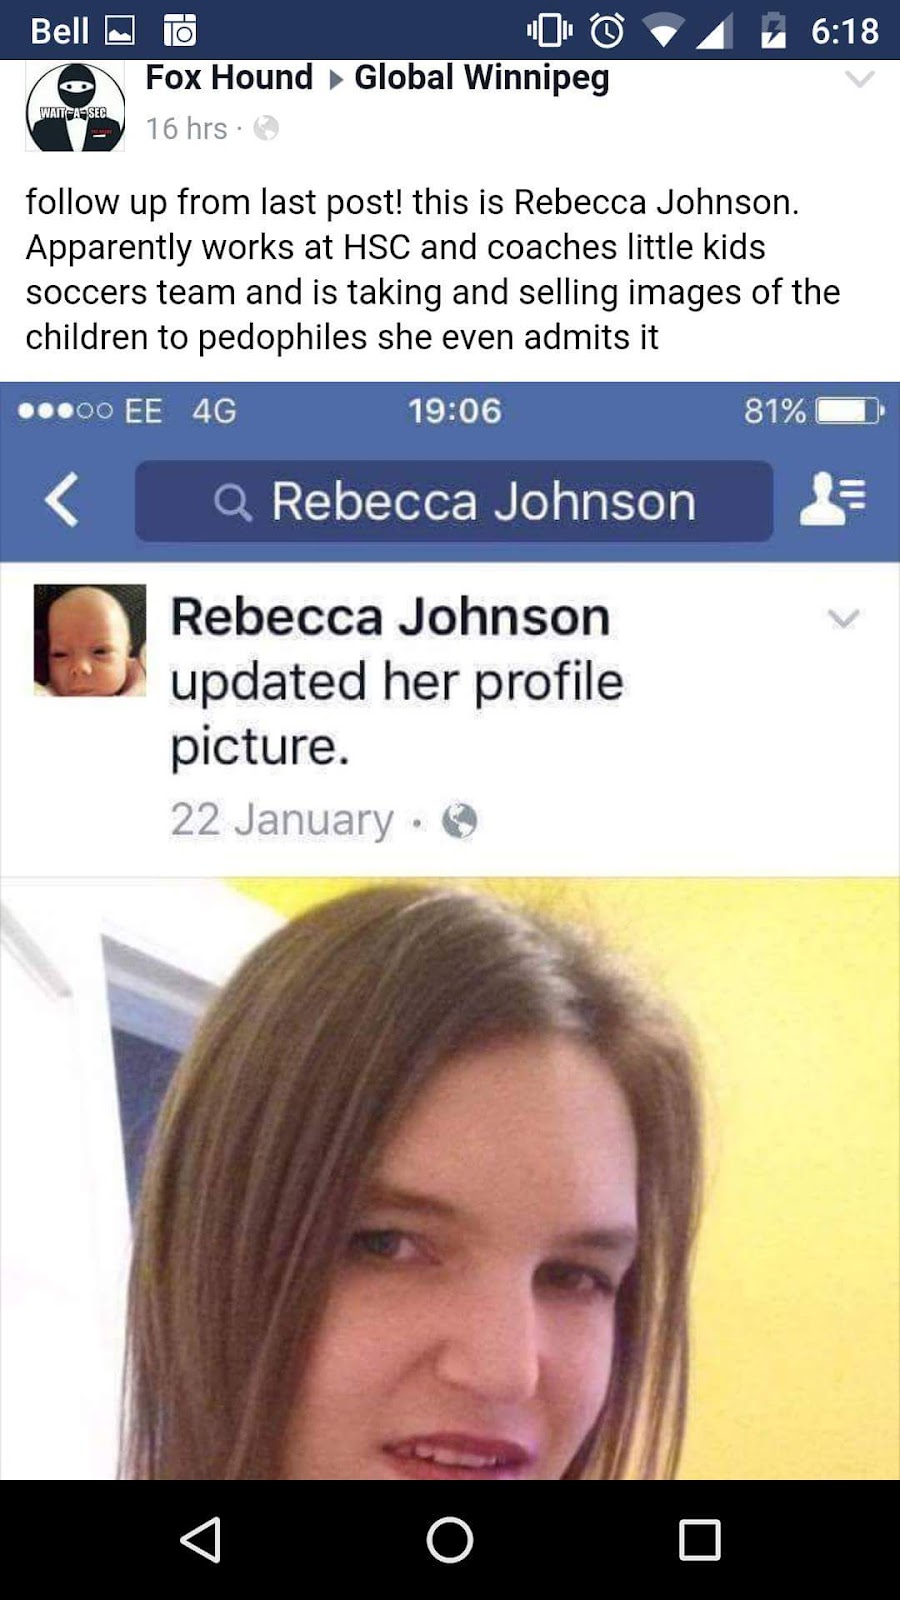This screenshot has width=900, height=1600.
Task: Expand the post options chevron beside Fox Hound
Action: pos(860,78)
